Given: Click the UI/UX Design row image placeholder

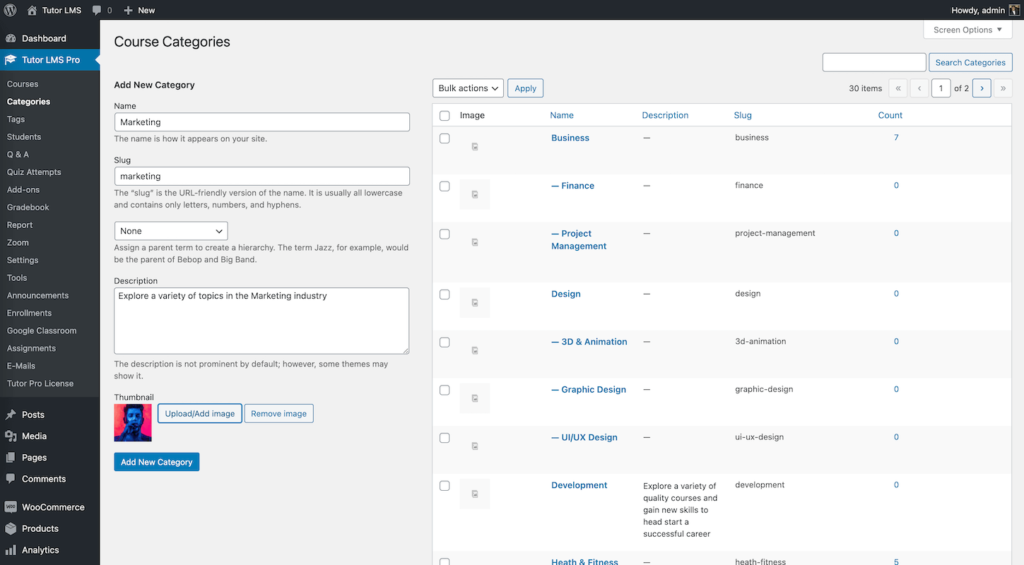Looking at the screenshot, I should coord(475,446).
